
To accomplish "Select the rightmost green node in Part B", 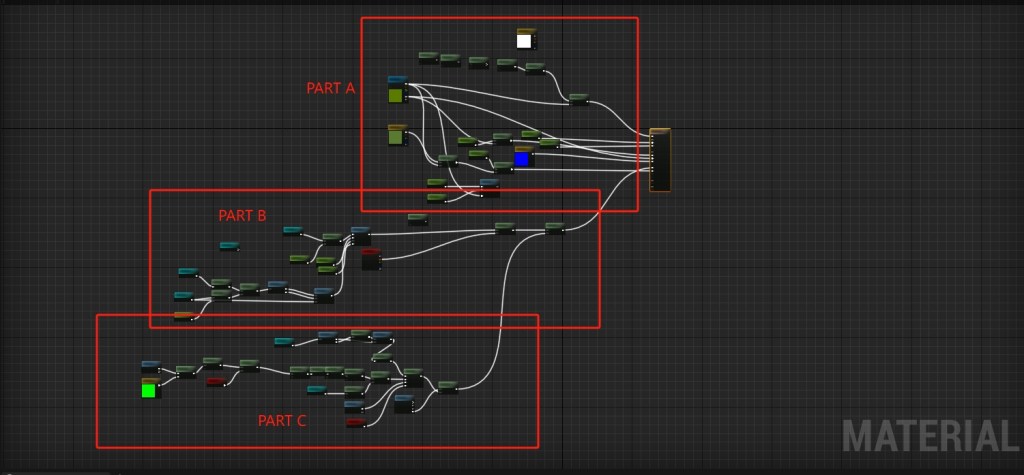I will [x=554, y=228].
